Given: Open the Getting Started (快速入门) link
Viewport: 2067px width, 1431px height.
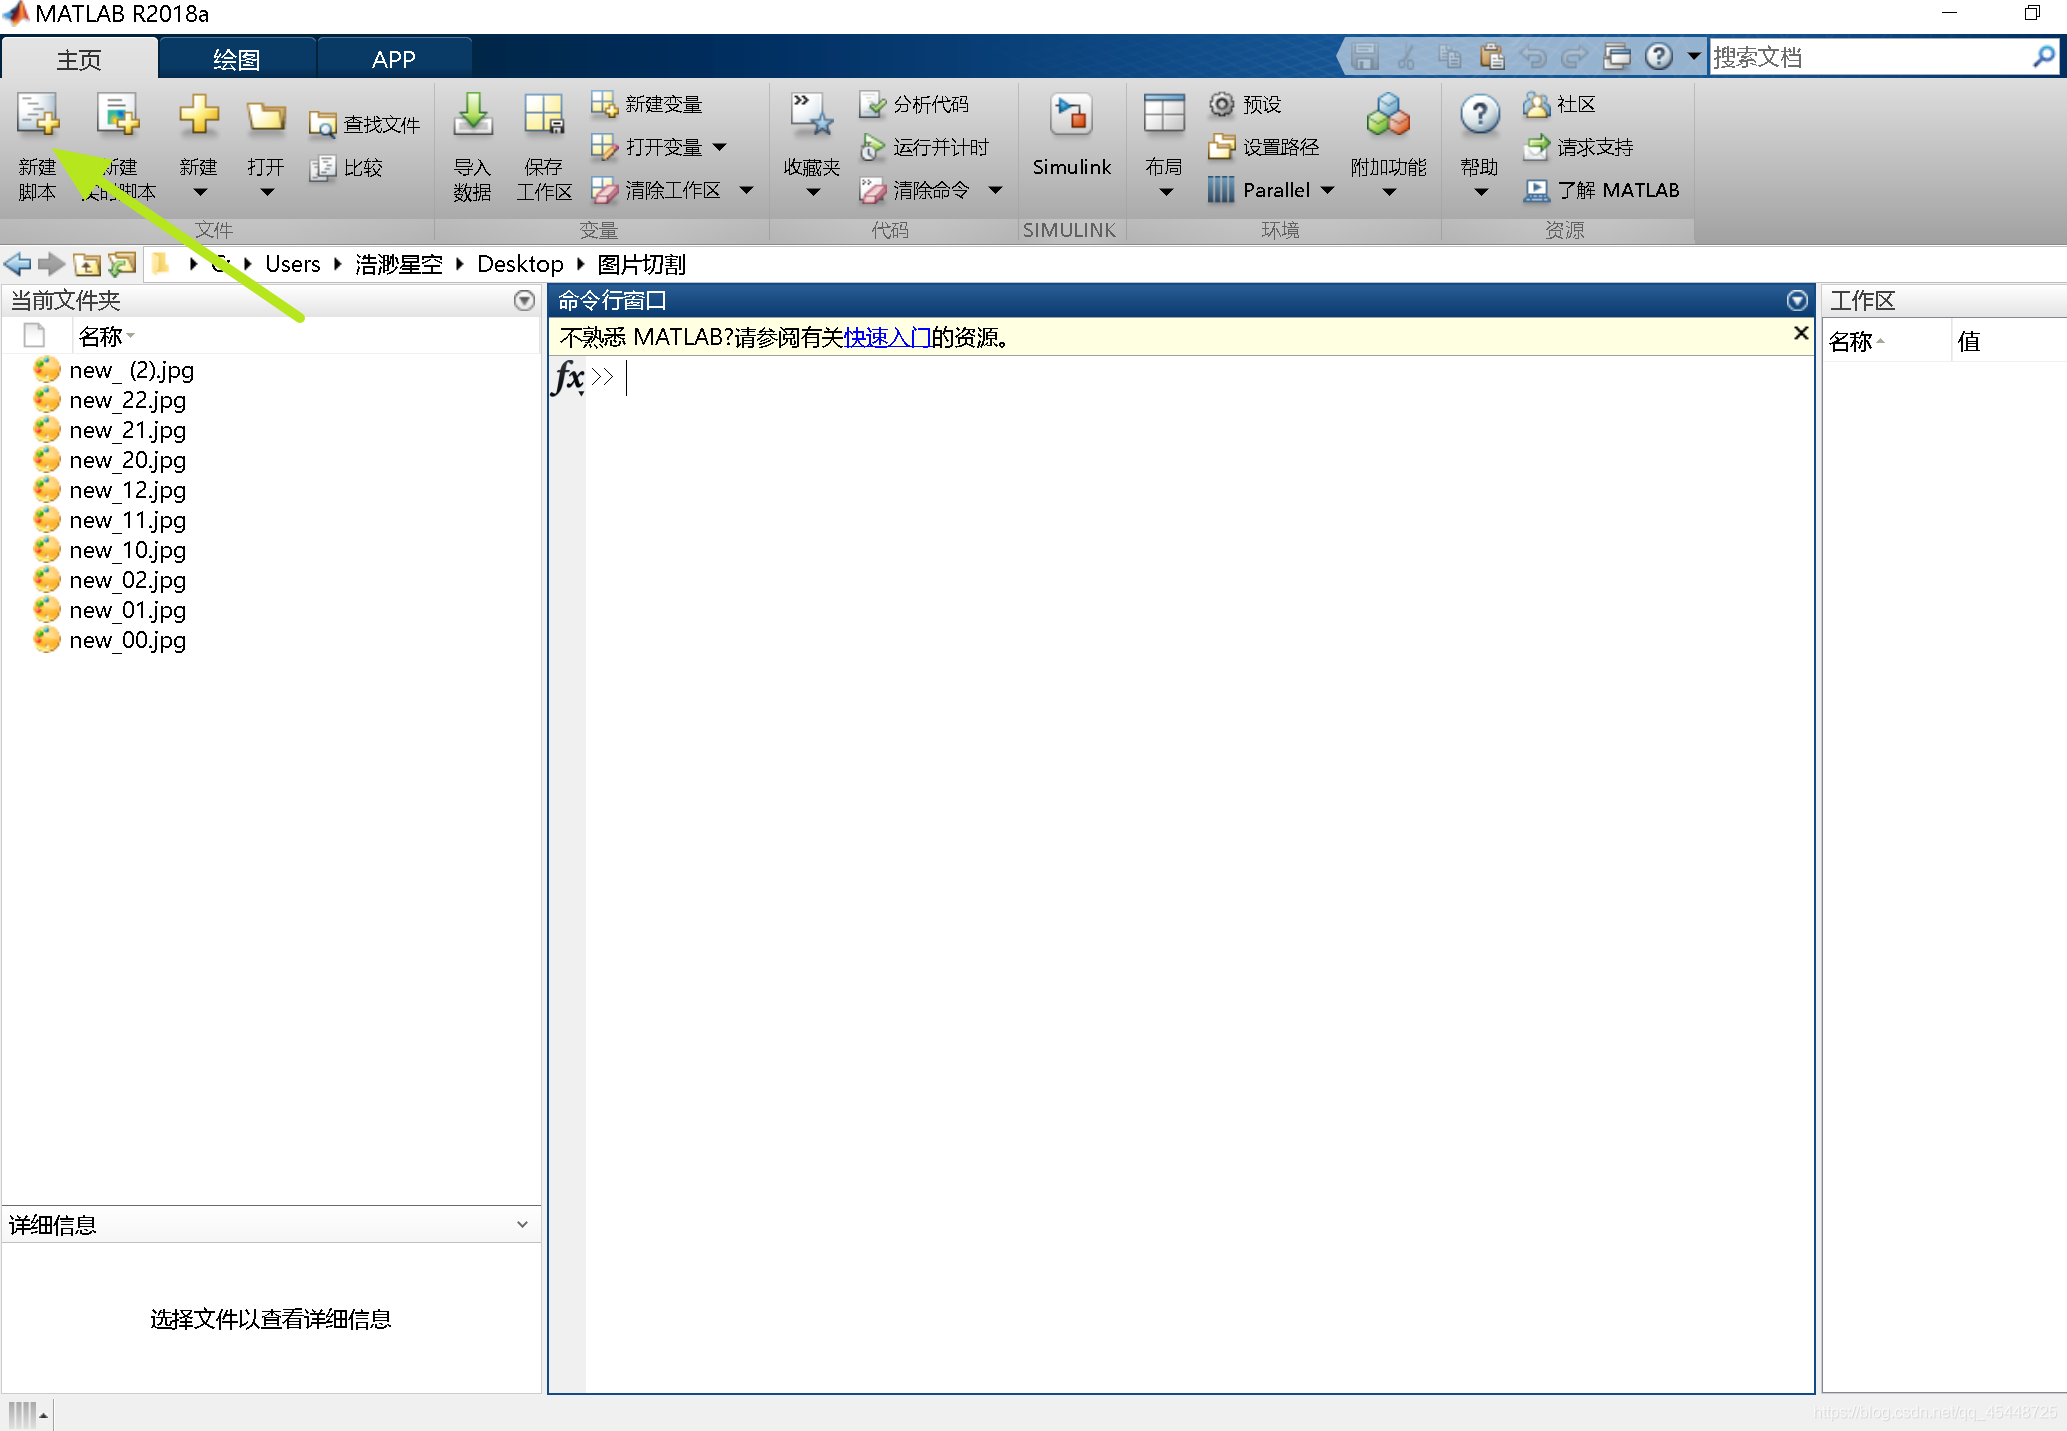Looking at the screenshot, I should pos(887,338).
